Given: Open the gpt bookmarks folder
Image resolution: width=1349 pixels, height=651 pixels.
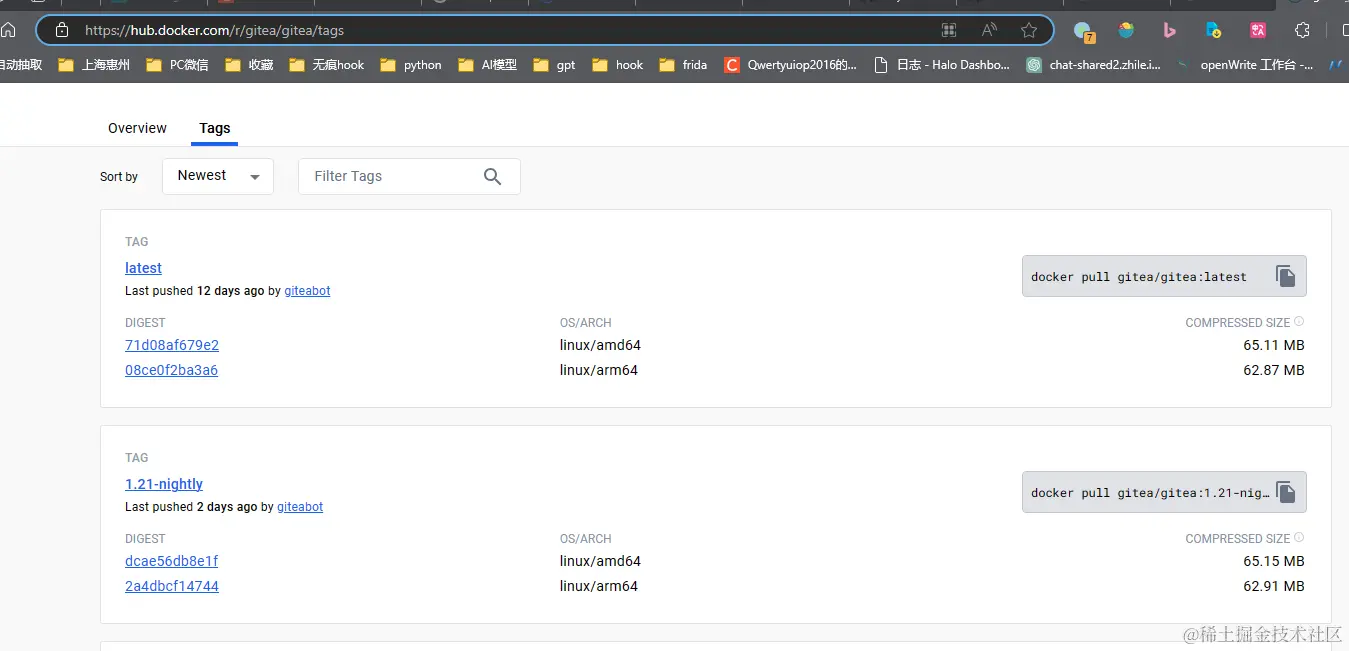Looking at the screenshot, I should (x=554, y=65).
